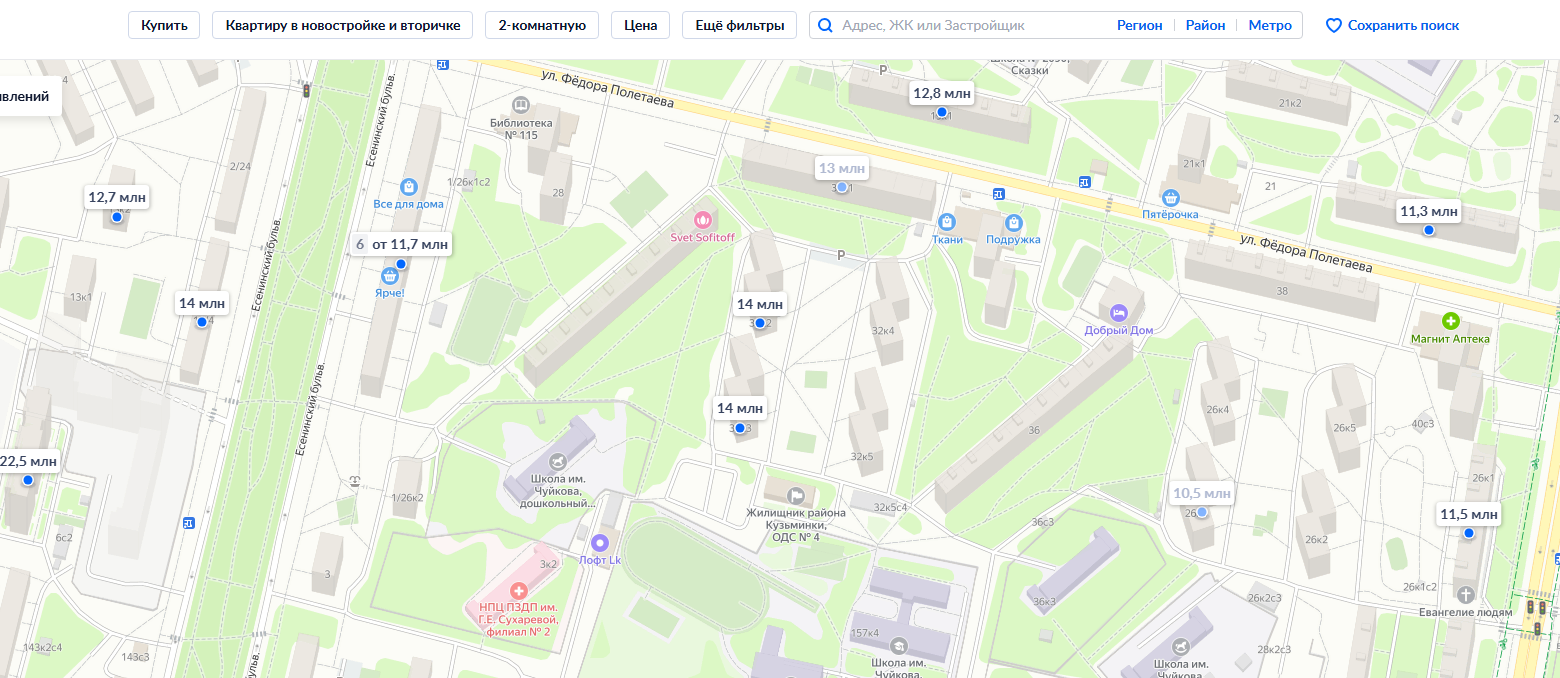Click the building number 38 label
The width and height of the screenshot is (1560, 678).
(1282, 292)
